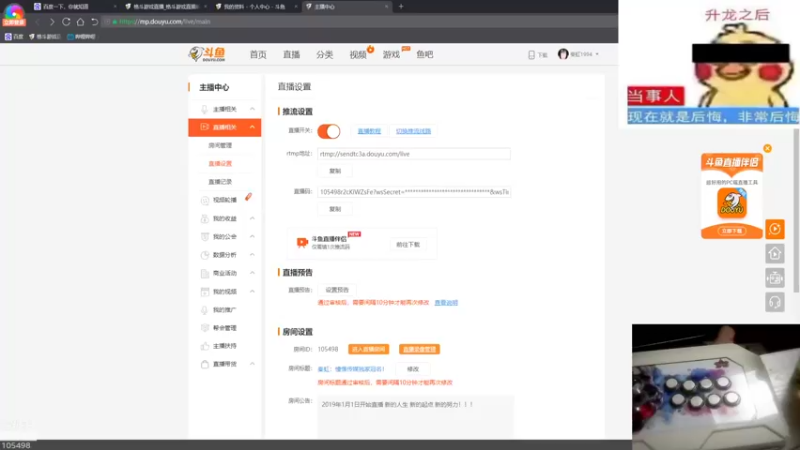The height and width of the screenshot is (450, 800).
Task: Switch to the 百度一下 browser tab
Action: click(74, 7)
